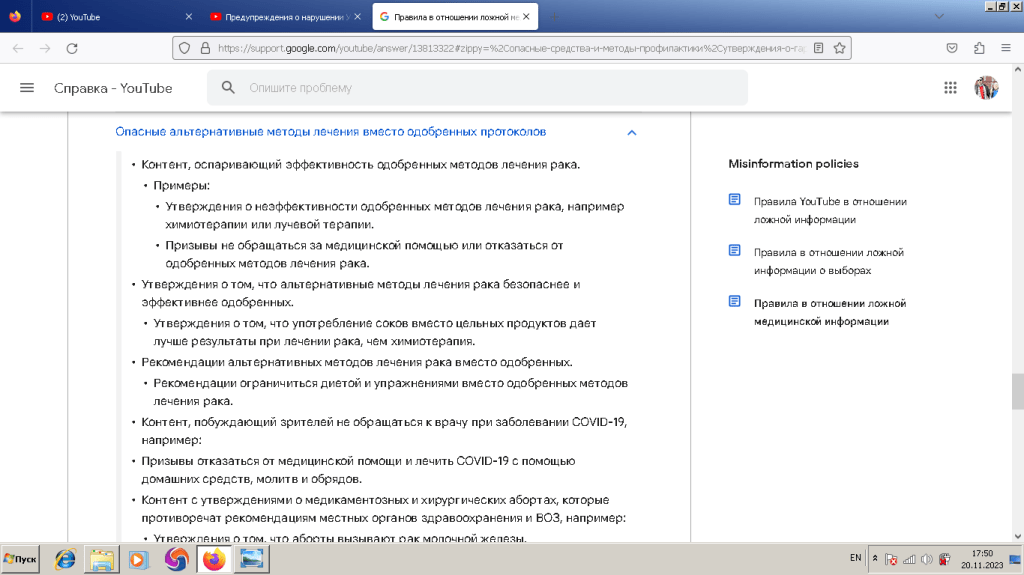Open the list all tabs dropdown arrow
Viewport: 1024px width, 575px height.
tap(938, 16)
